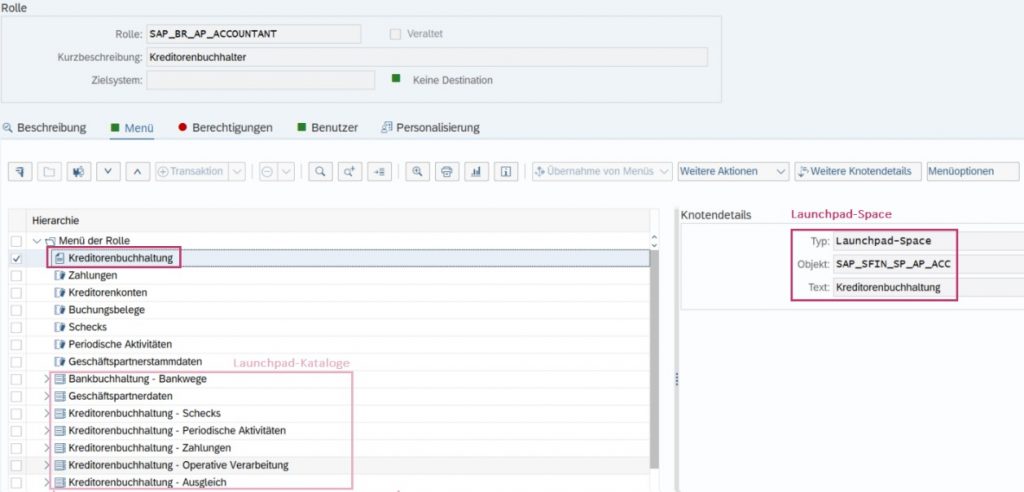This screenshot has width=1024, height=492.
Task: Click the print icon in menu toolbar
Action: click(x=447, y=172)
